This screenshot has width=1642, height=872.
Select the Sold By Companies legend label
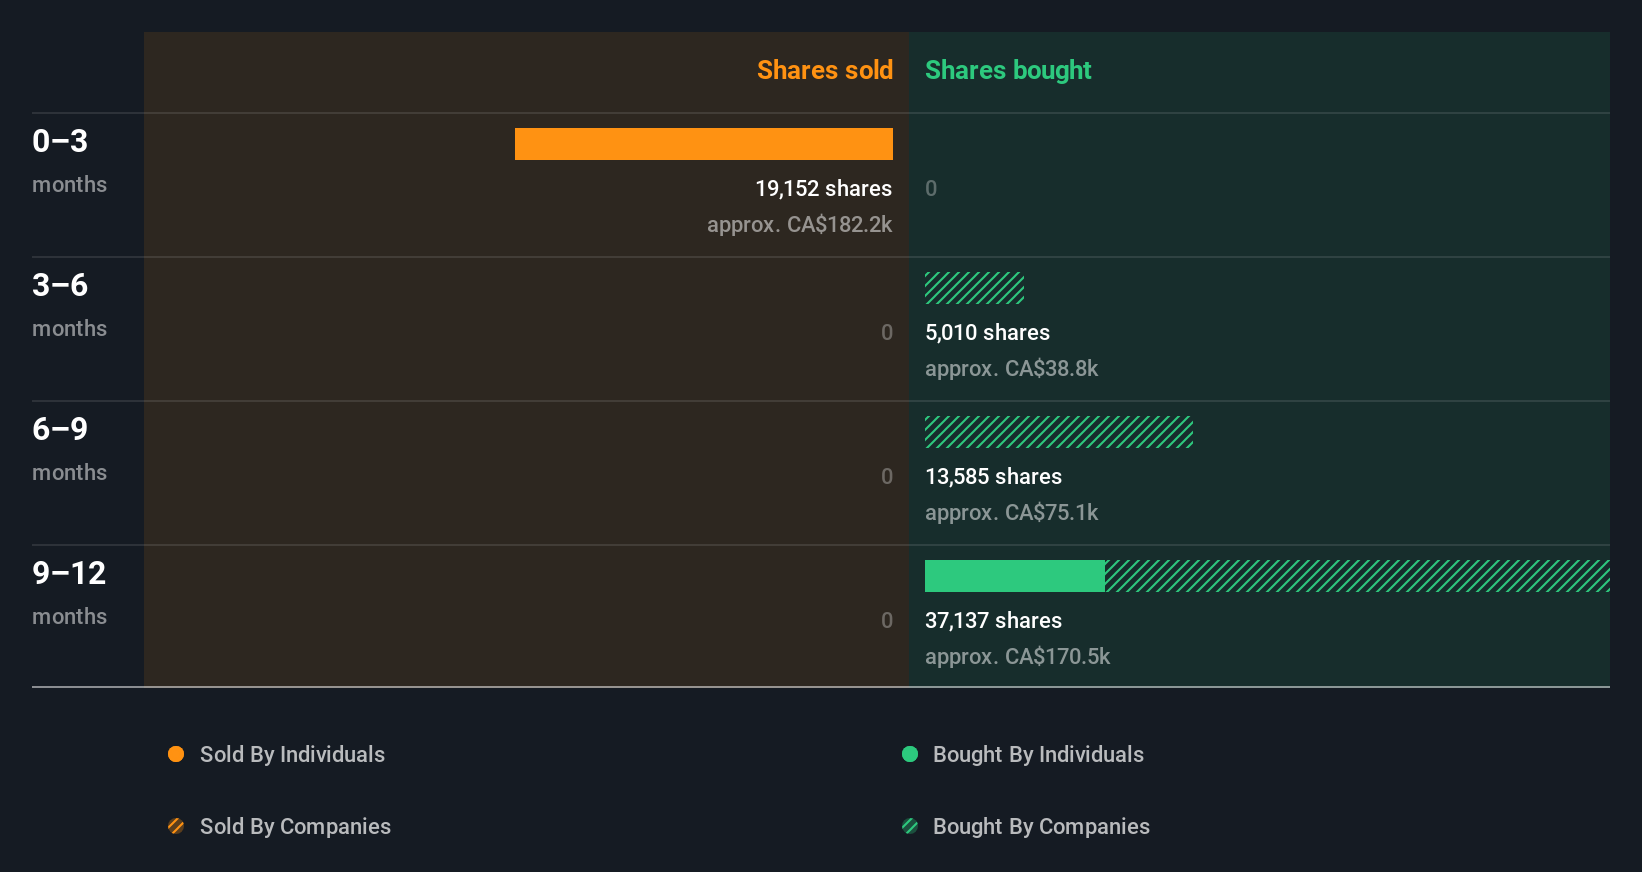[295, 826]
